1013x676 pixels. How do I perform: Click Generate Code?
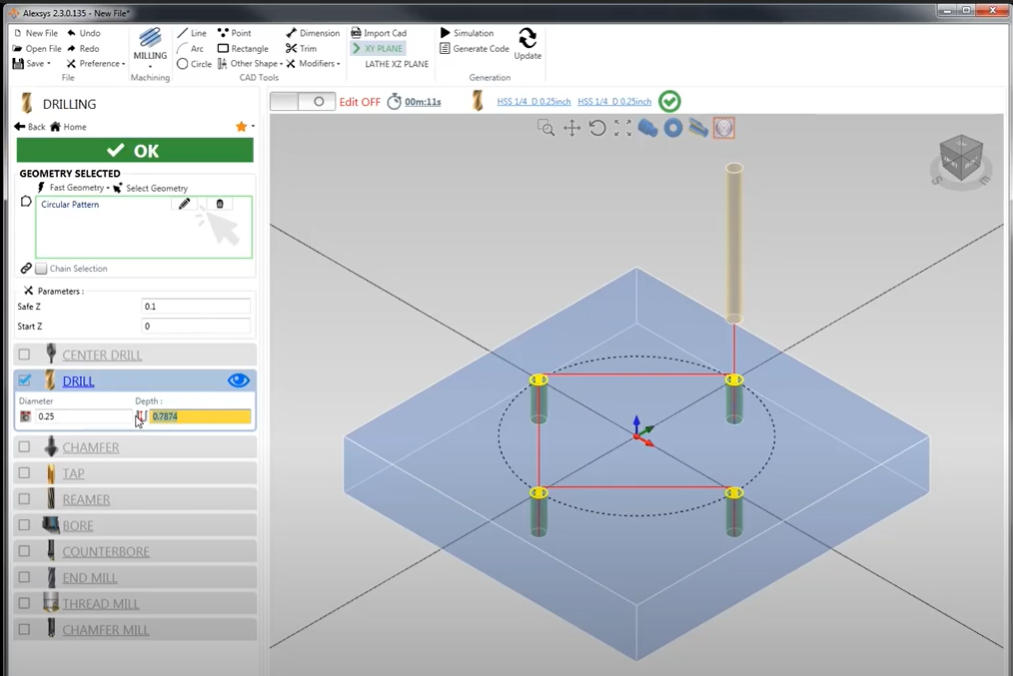click(474, 48)
